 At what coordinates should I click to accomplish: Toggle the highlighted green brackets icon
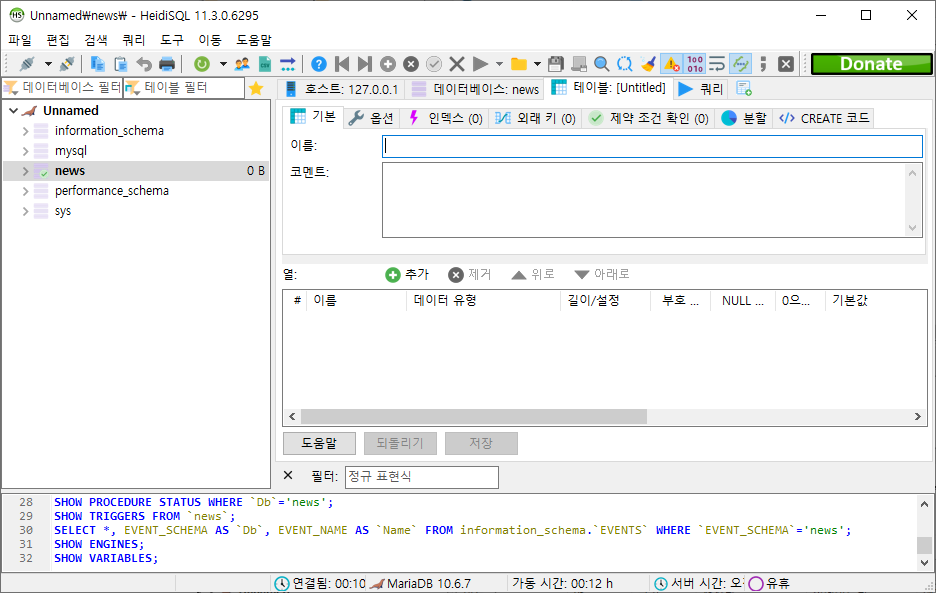click(x=741, y=64)
